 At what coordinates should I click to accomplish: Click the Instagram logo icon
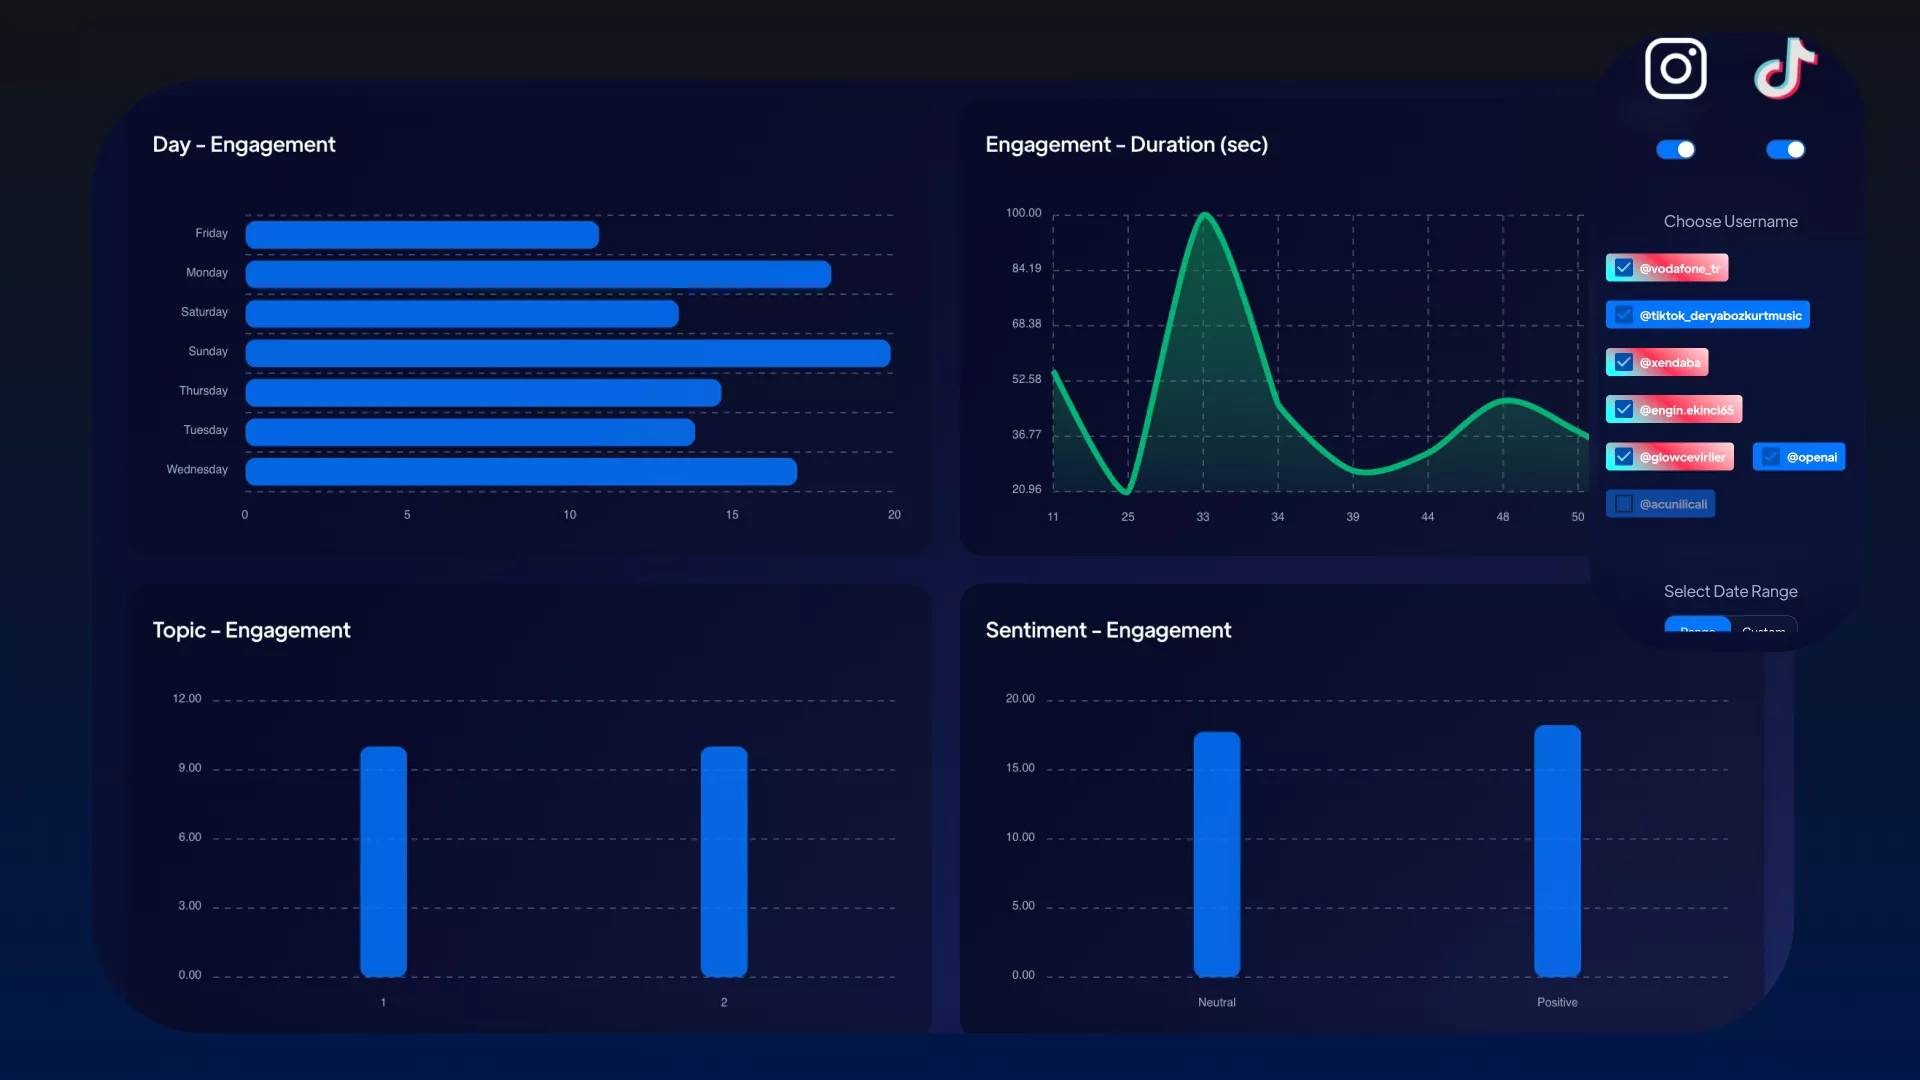(1675, 69)
